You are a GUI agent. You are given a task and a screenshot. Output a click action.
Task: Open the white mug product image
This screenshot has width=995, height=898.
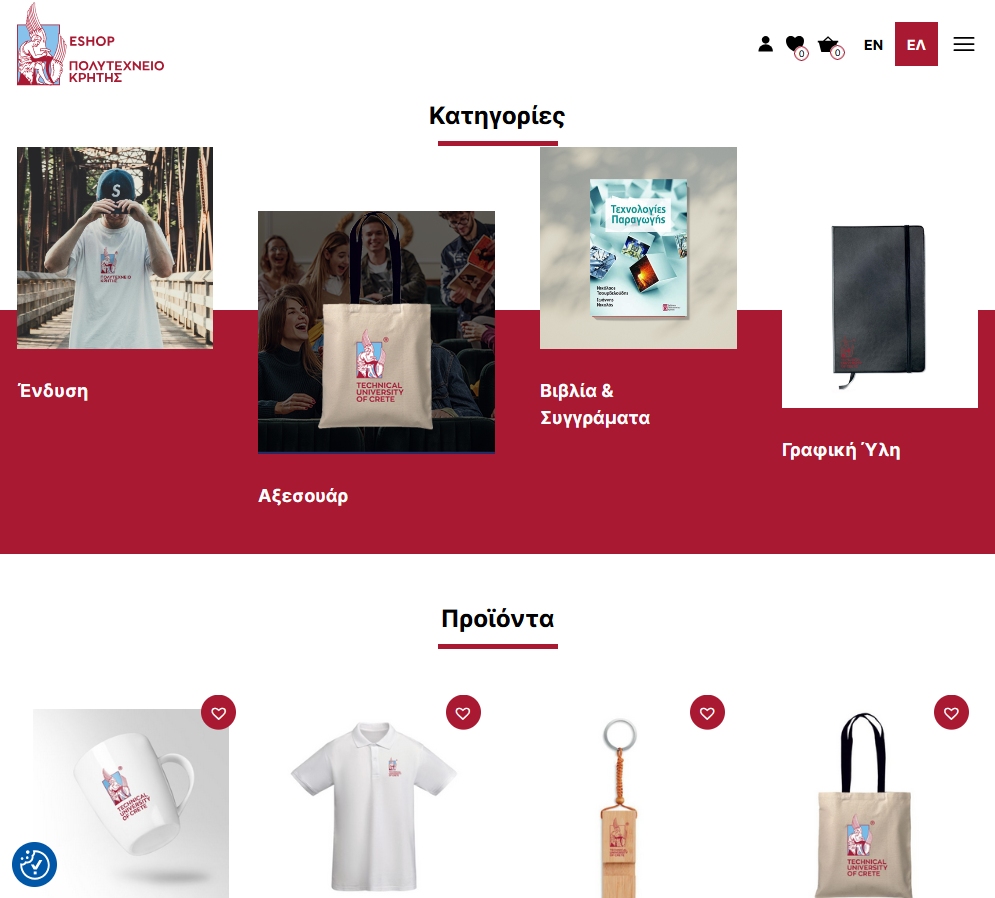131,803
